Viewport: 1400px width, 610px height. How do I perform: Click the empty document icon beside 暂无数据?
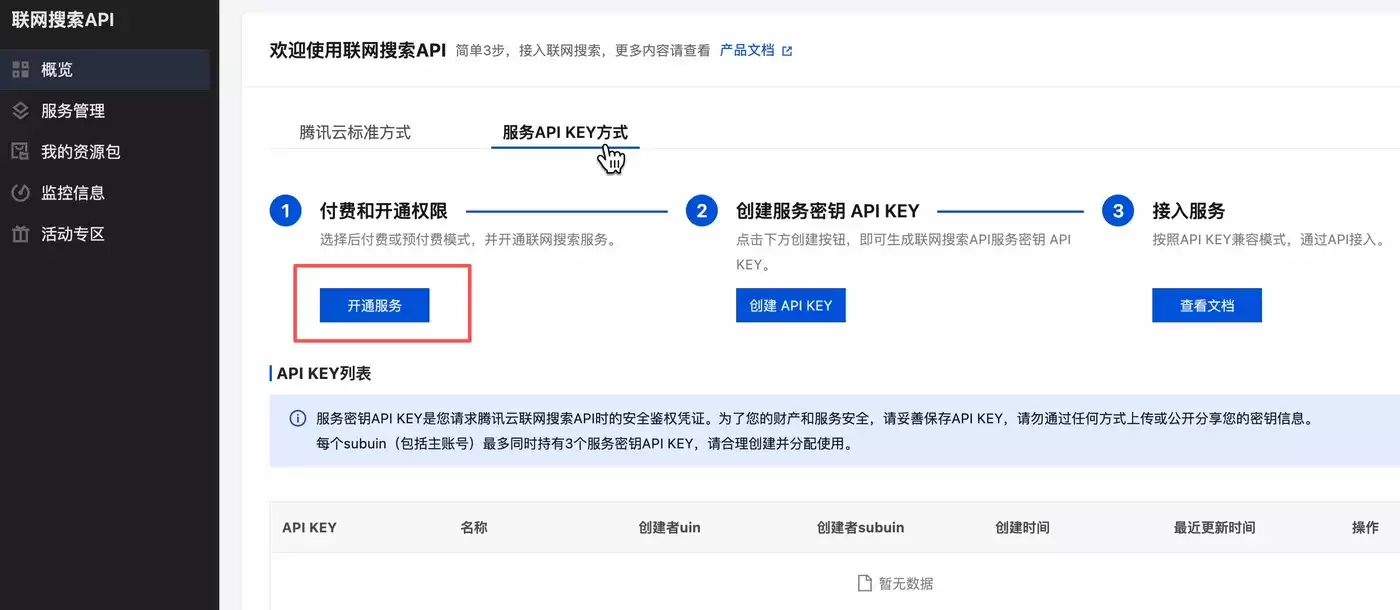tap(865, 583)
